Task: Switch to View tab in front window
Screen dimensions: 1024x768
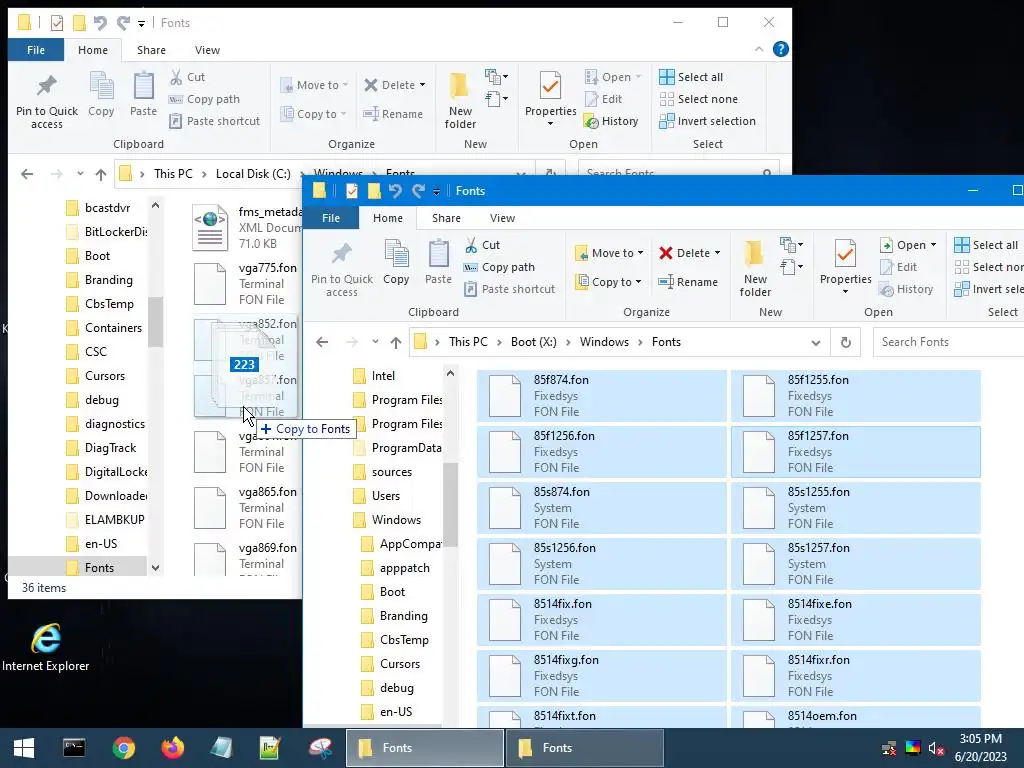Action: 502,218
